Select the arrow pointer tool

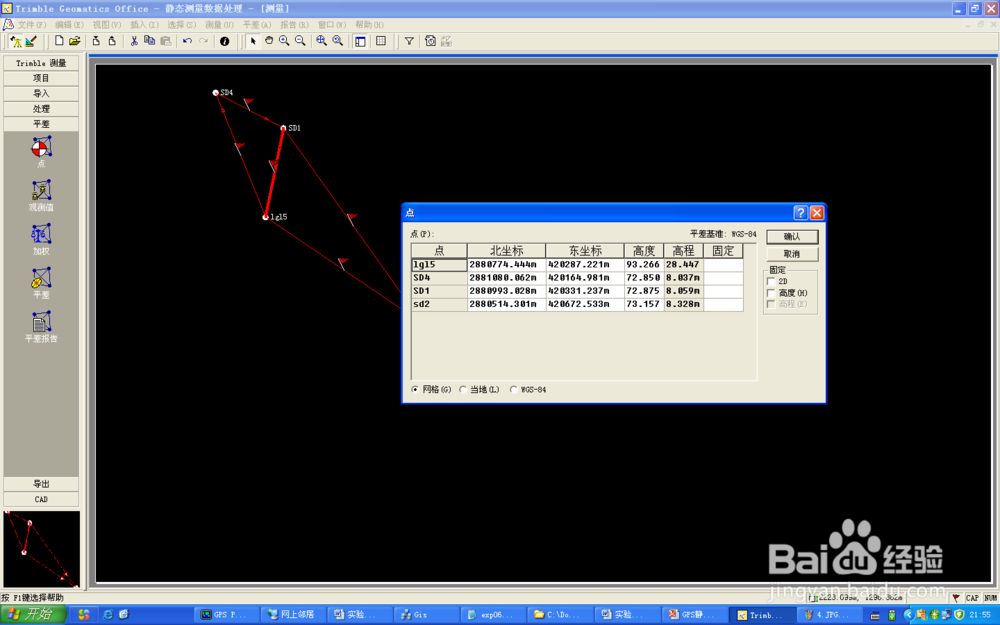[x=253, y=41]
